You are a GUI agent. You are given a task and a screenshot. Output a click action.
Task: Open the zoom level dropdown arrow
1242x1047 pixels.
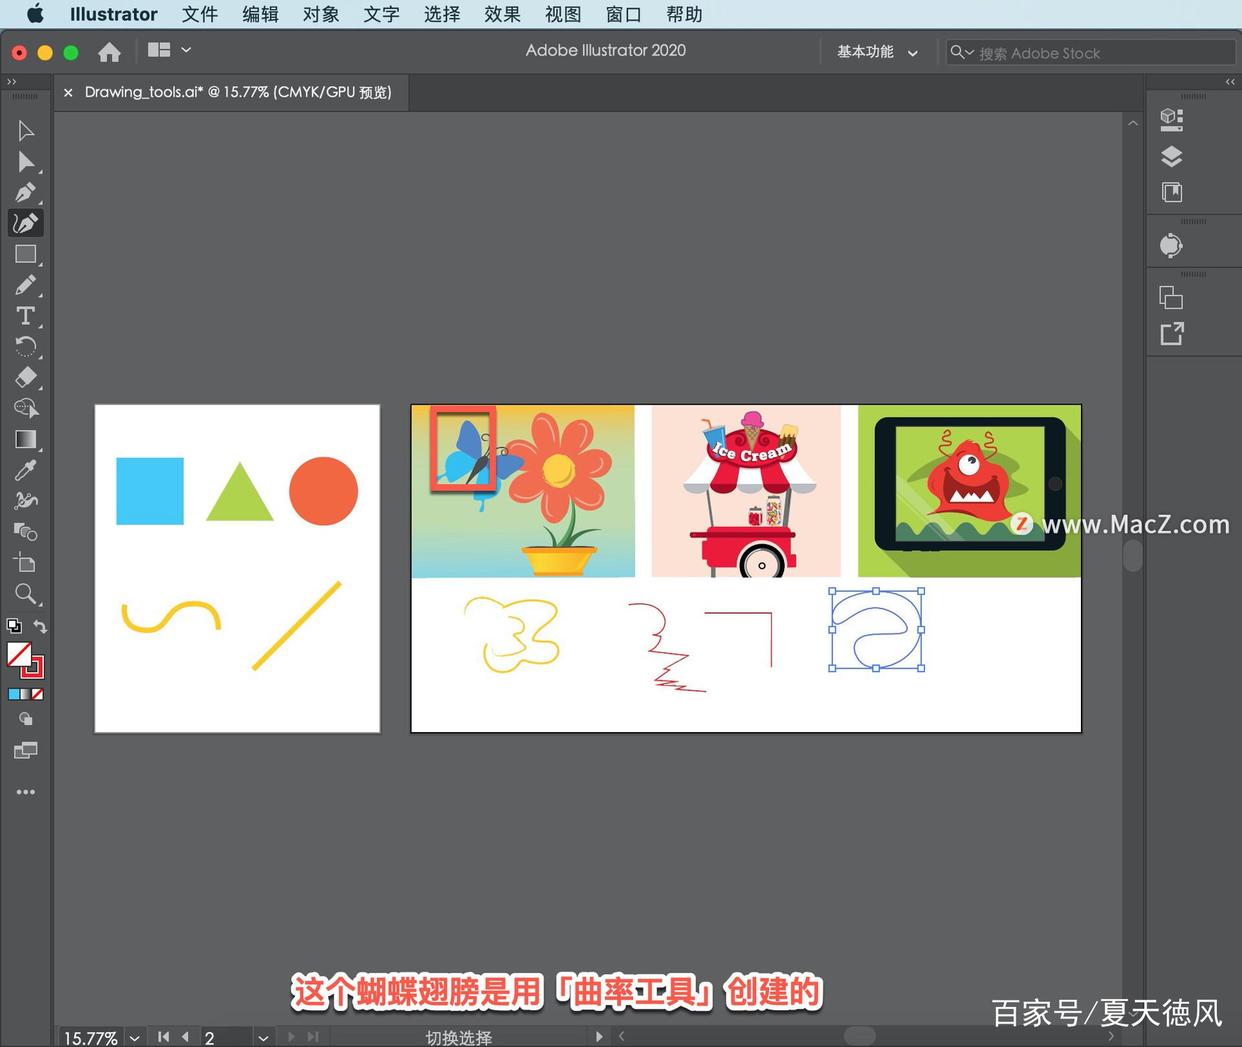click(134, 1038)
